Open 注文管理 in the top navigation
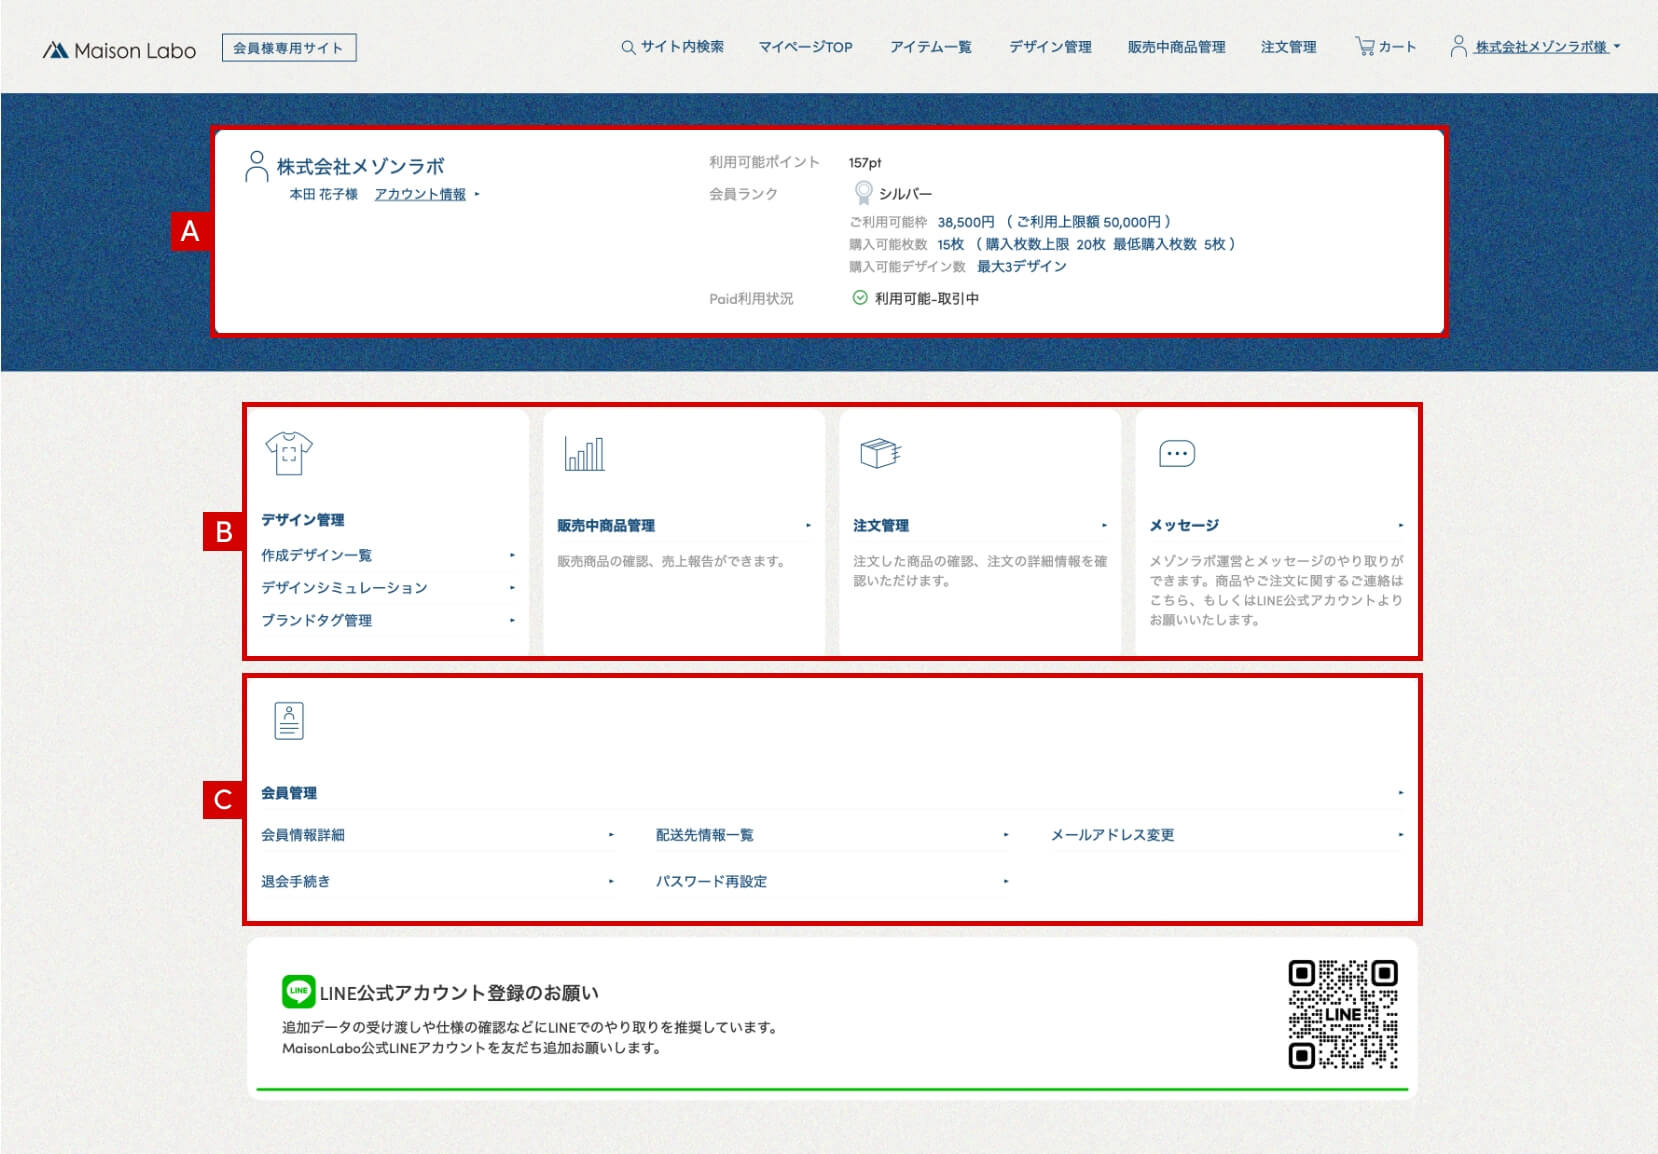This screenshot has height=1154, width=1658. click(x=1288, y=47)
